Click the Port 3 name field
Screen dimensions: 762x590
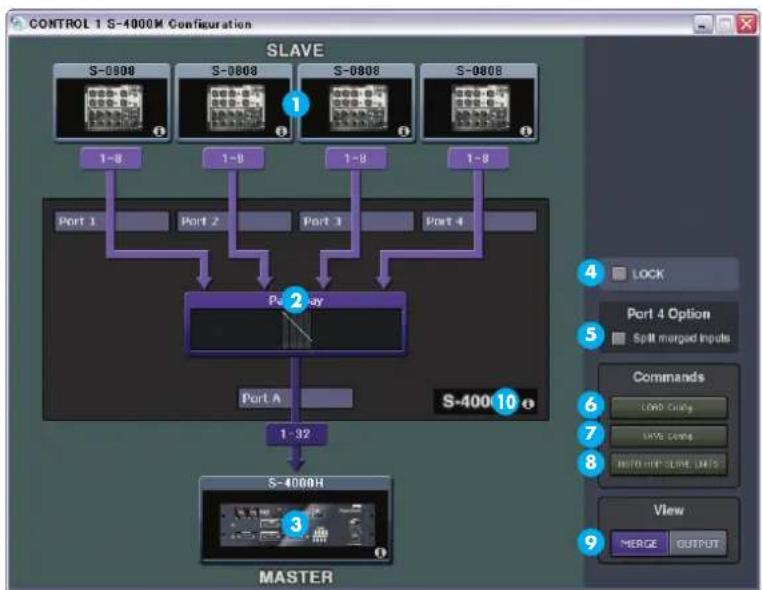(x=357, y=222)
